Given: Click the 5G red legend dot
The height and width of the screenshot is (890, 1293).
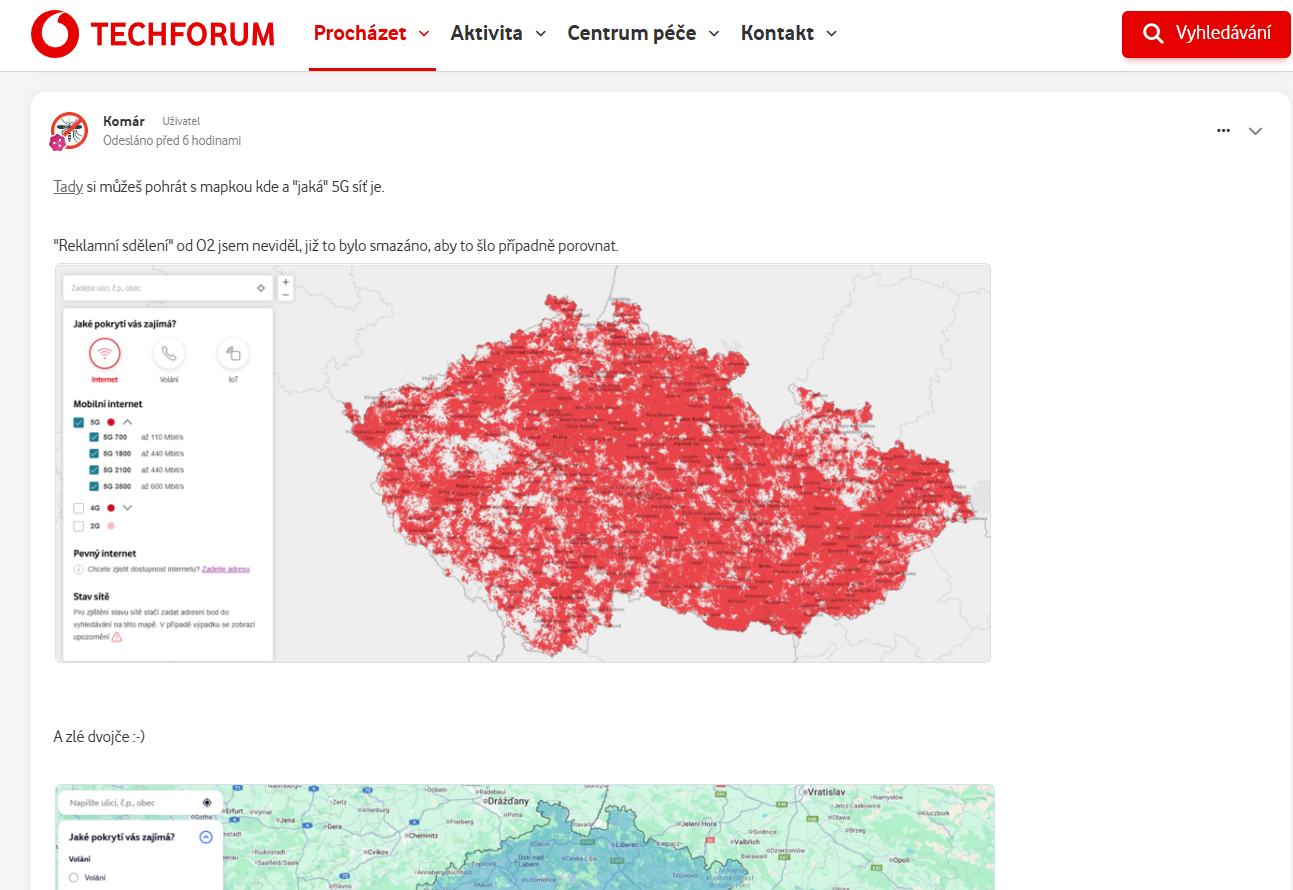Looking at the screenshot, I should (x=111, y=422).
